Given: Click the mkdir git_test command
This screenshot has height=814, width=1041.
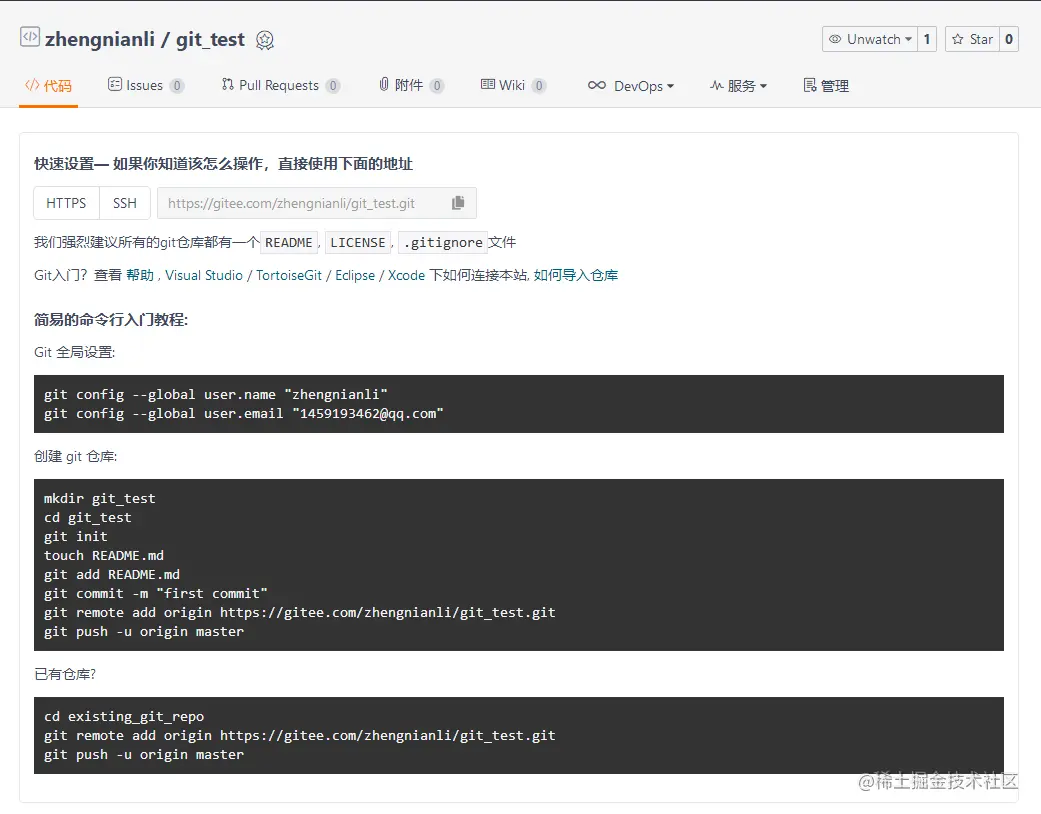Looking at the screenshot, I should (100, 499).
